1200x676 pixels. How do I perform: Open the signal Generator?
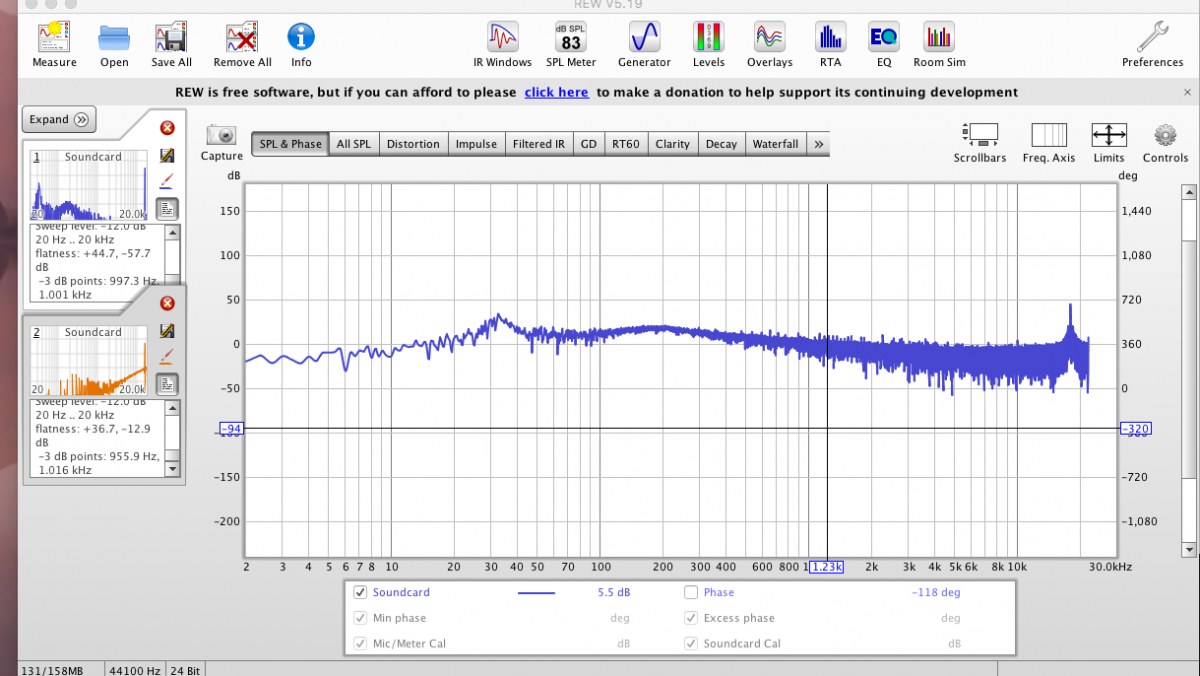coord(644,37)
